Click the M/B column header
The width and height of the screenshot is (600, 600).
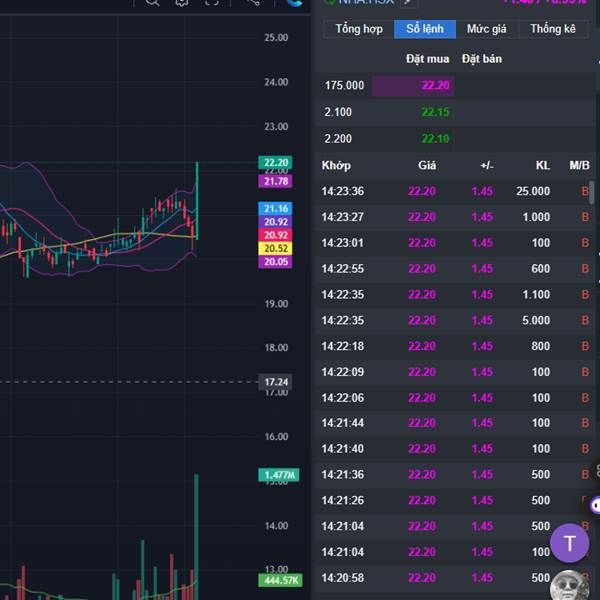click(579, 165)
